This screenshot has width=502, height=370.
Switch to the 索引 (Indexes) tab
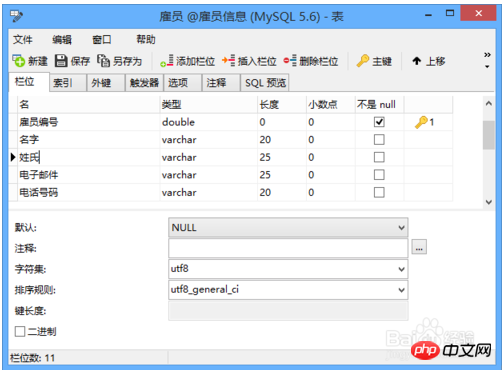68,83
